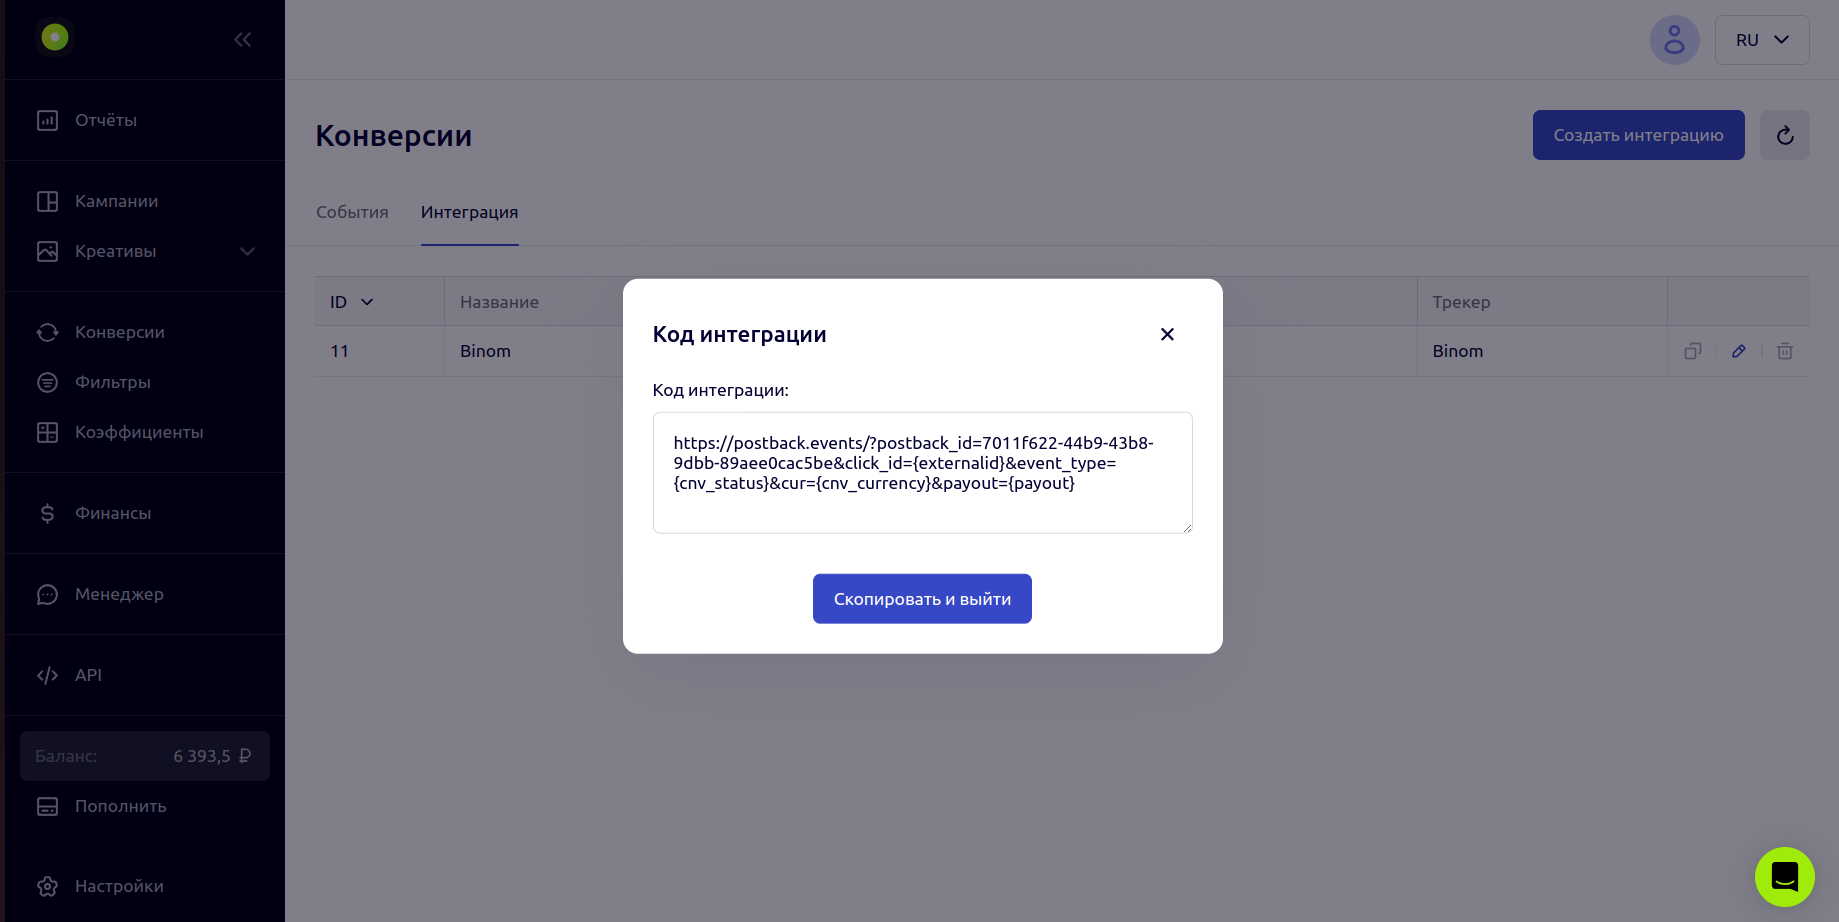Sort table by ID column arrow
Viewport: 1839px width, 922px height.
[x=367, y=302]
